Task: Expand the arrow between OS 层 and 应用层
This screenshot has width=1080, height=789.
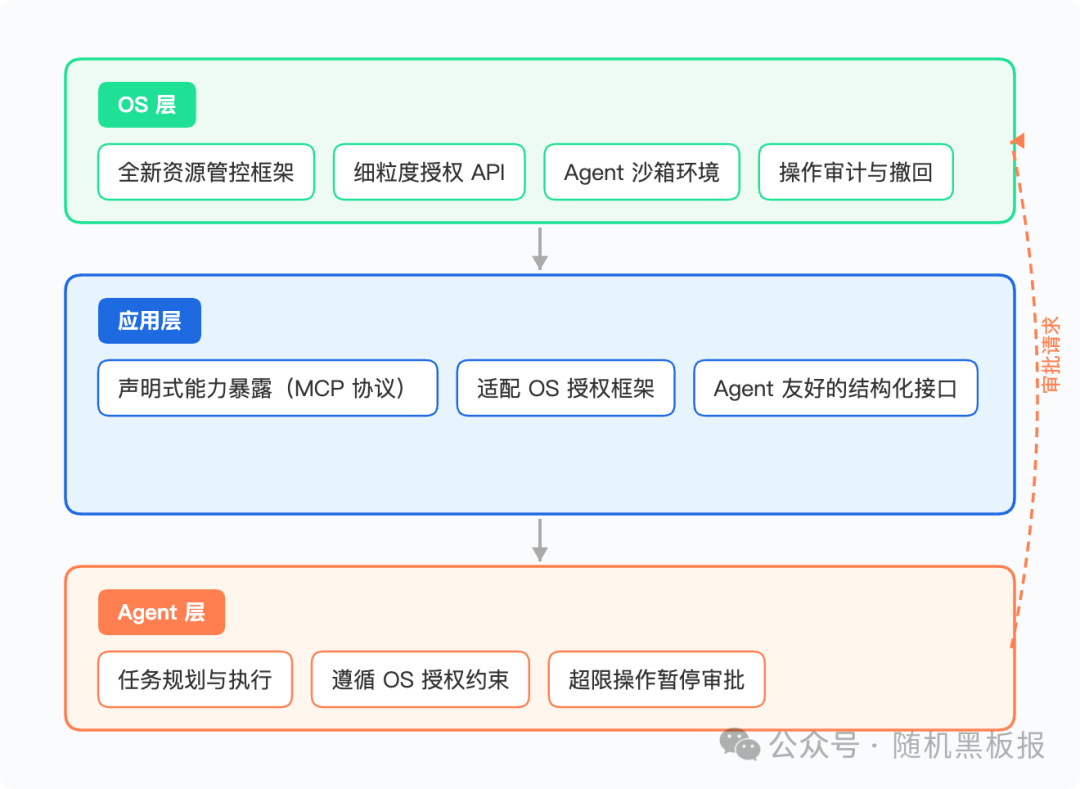Action: click(x=540, y=248)
